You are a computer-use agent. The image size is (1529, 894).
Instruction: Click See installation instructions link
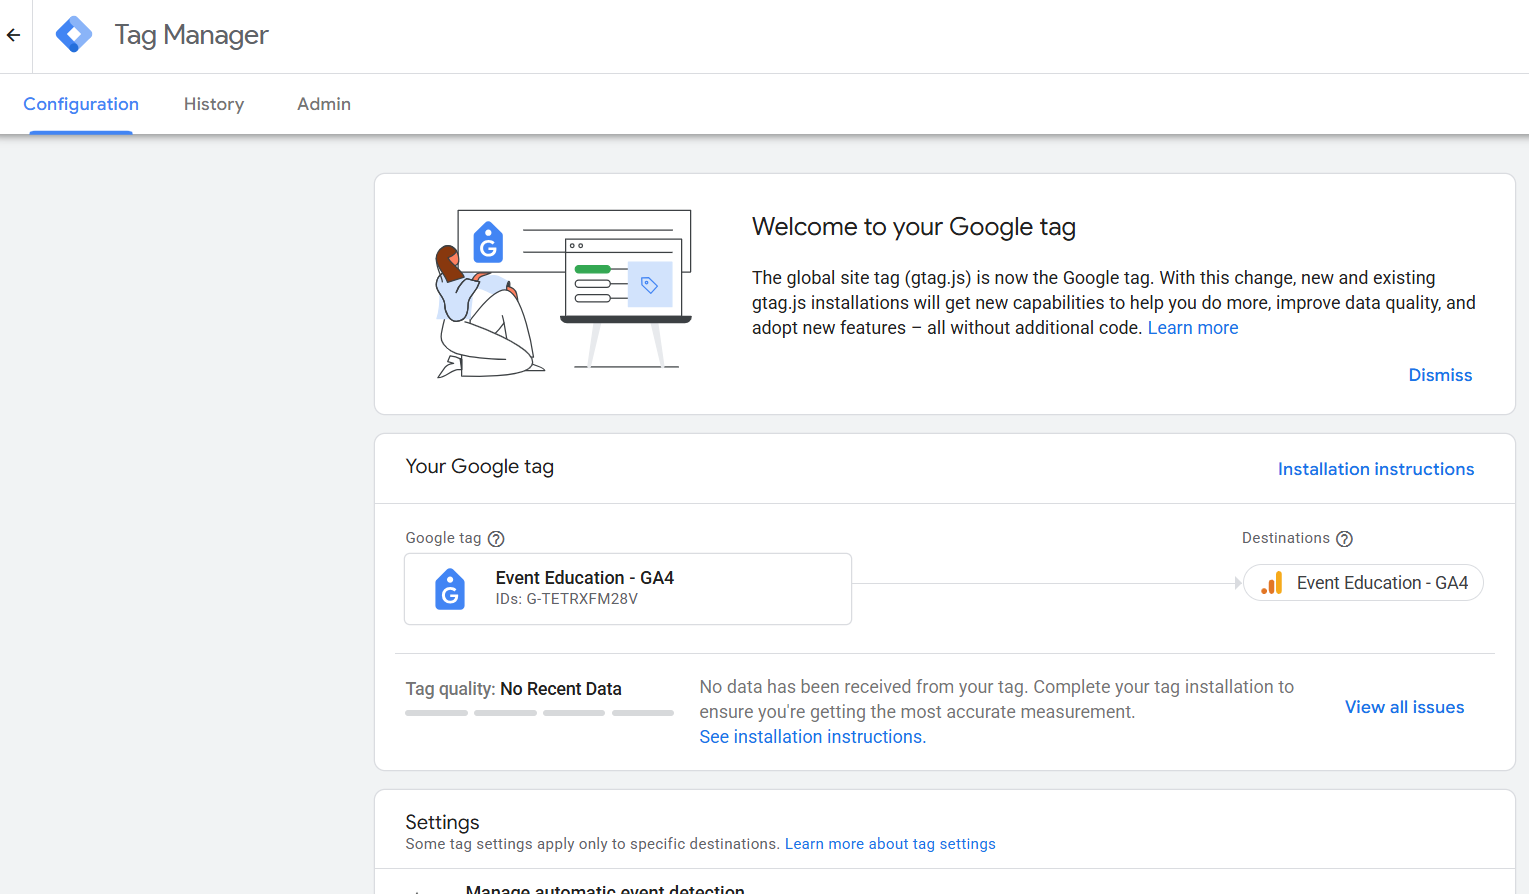[x=812, y=737]
